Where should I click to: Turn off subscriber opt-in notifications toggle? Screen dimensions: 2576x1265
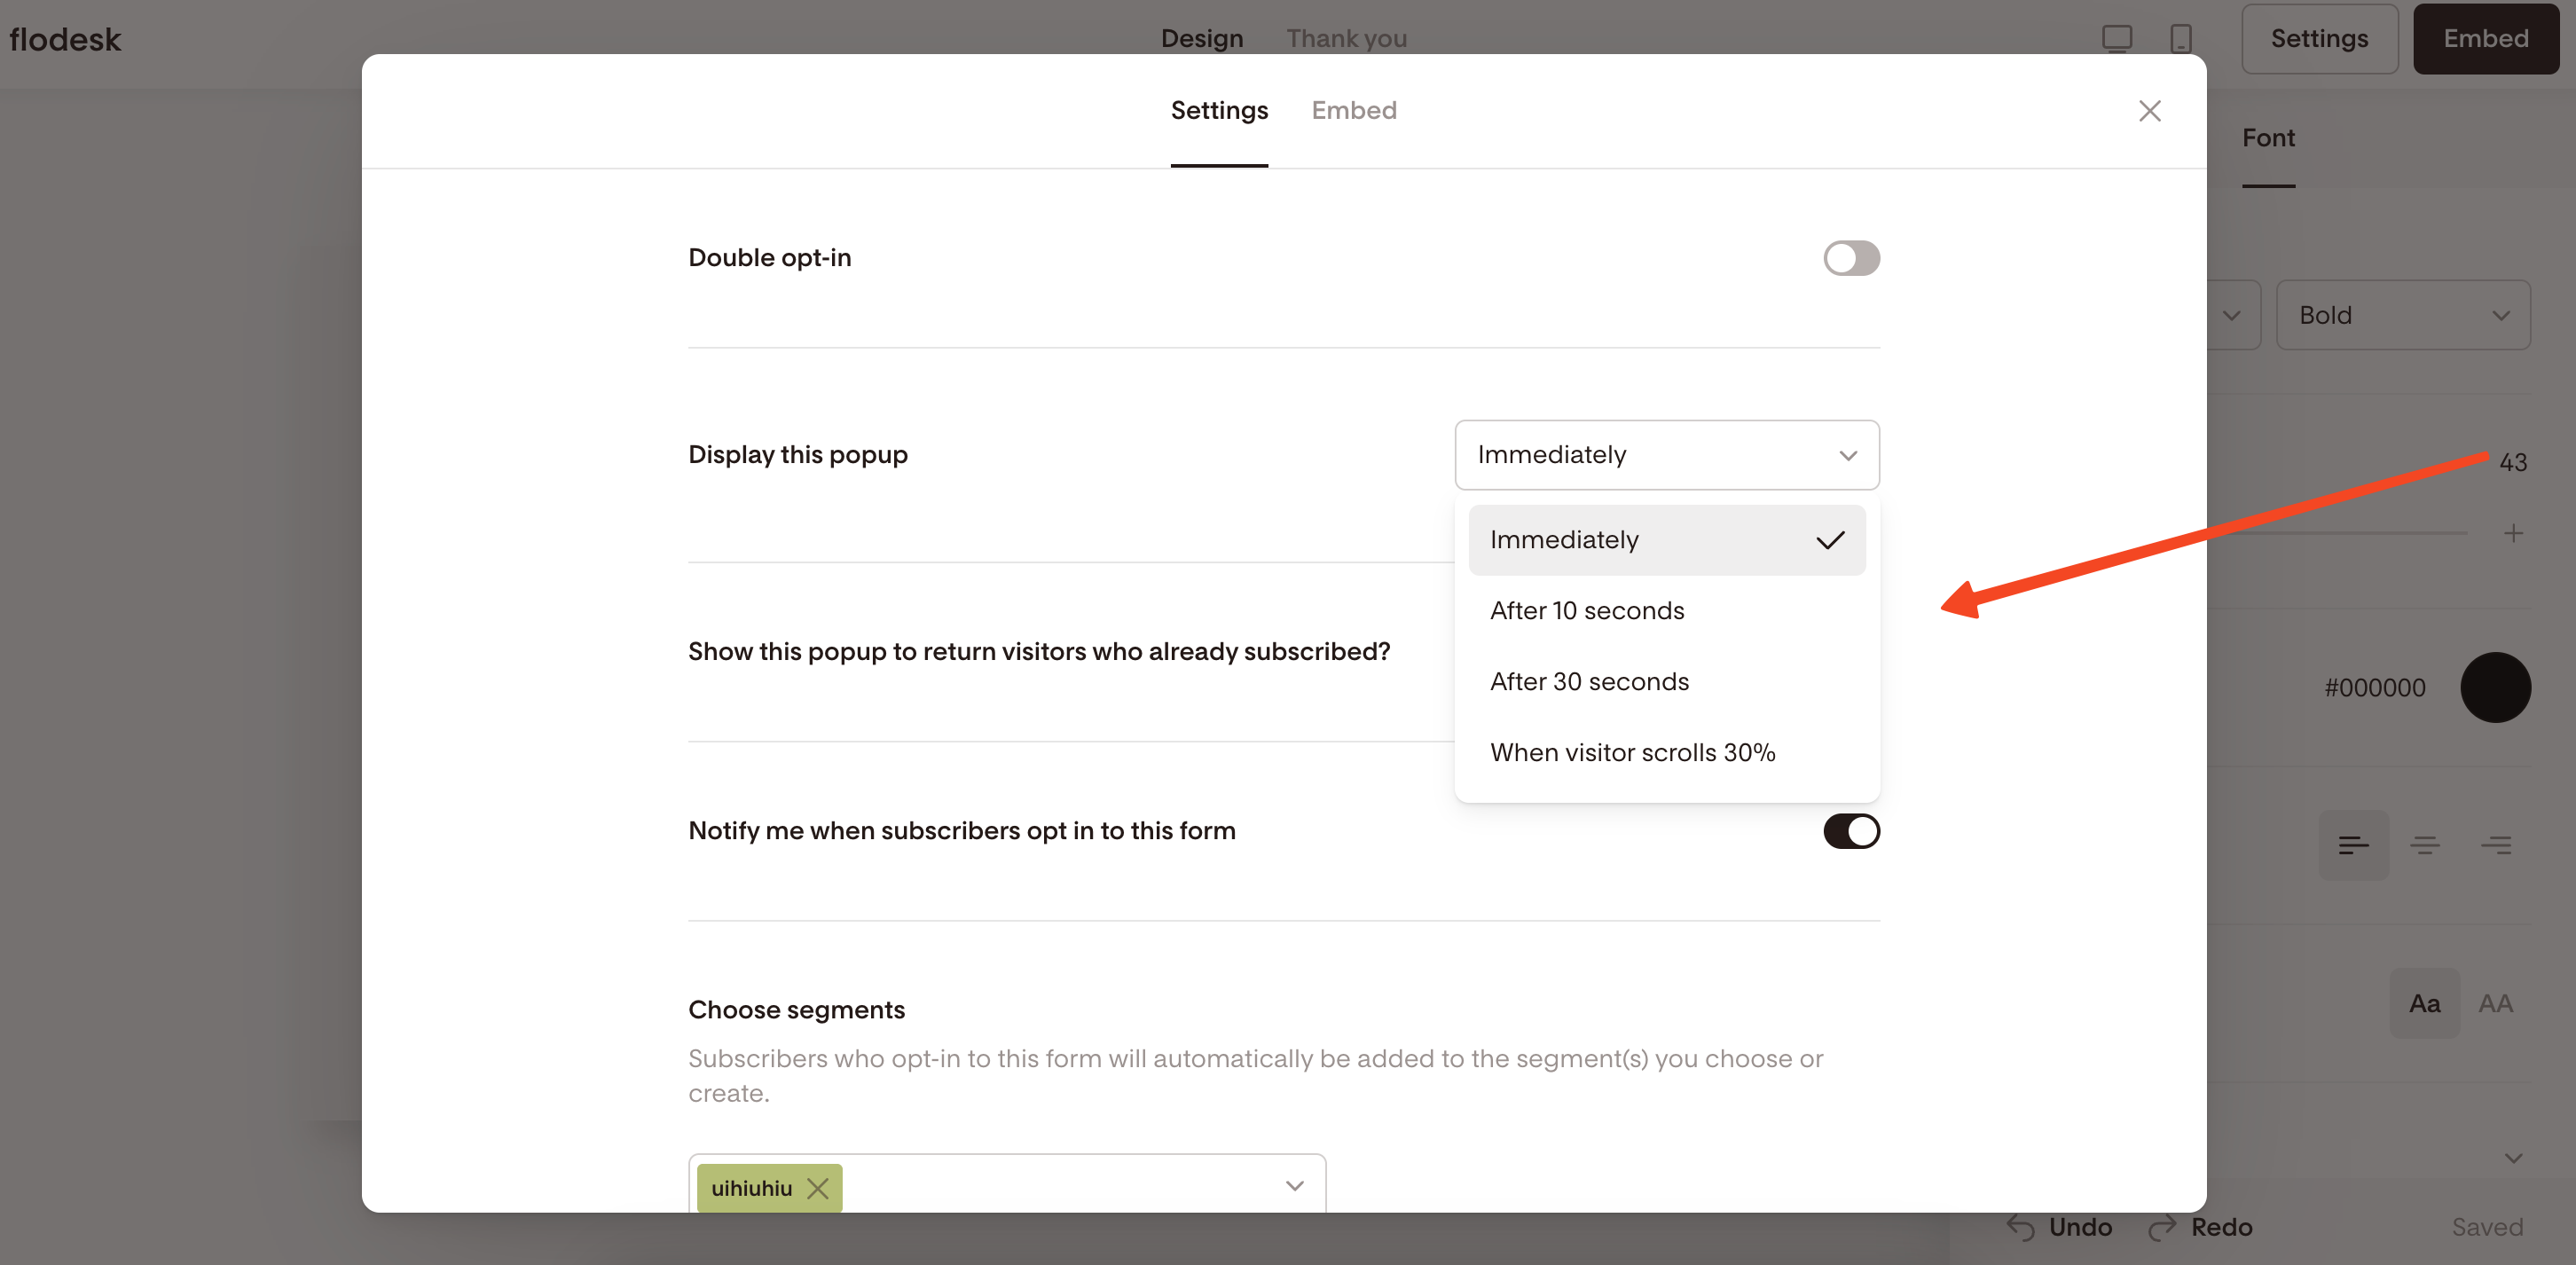[1851, 831]
